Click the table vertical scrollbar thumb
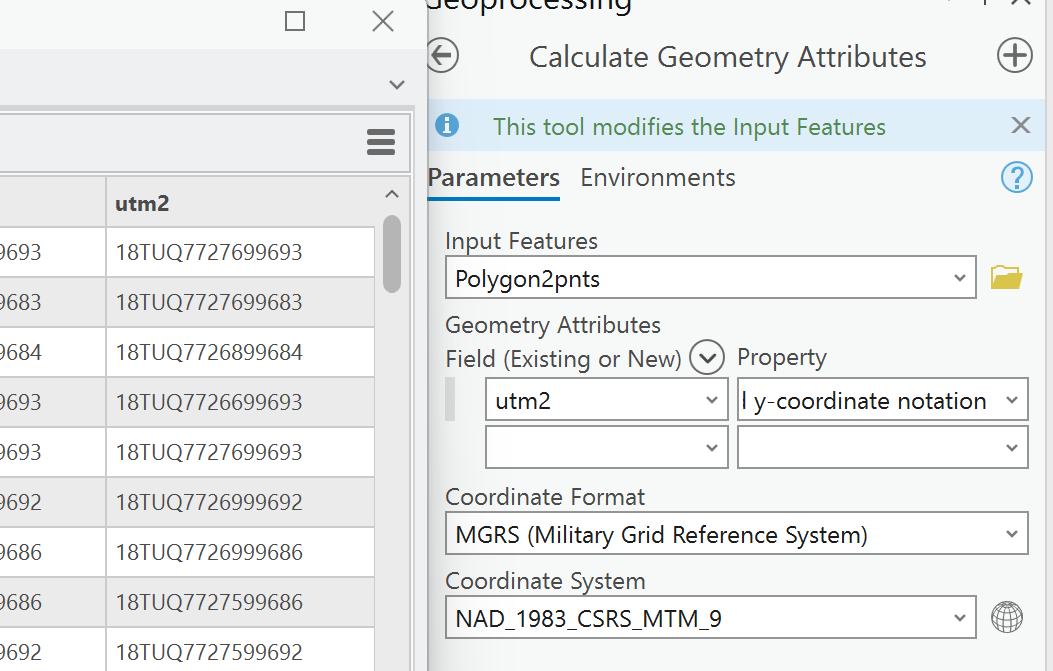 pos(392,254)
